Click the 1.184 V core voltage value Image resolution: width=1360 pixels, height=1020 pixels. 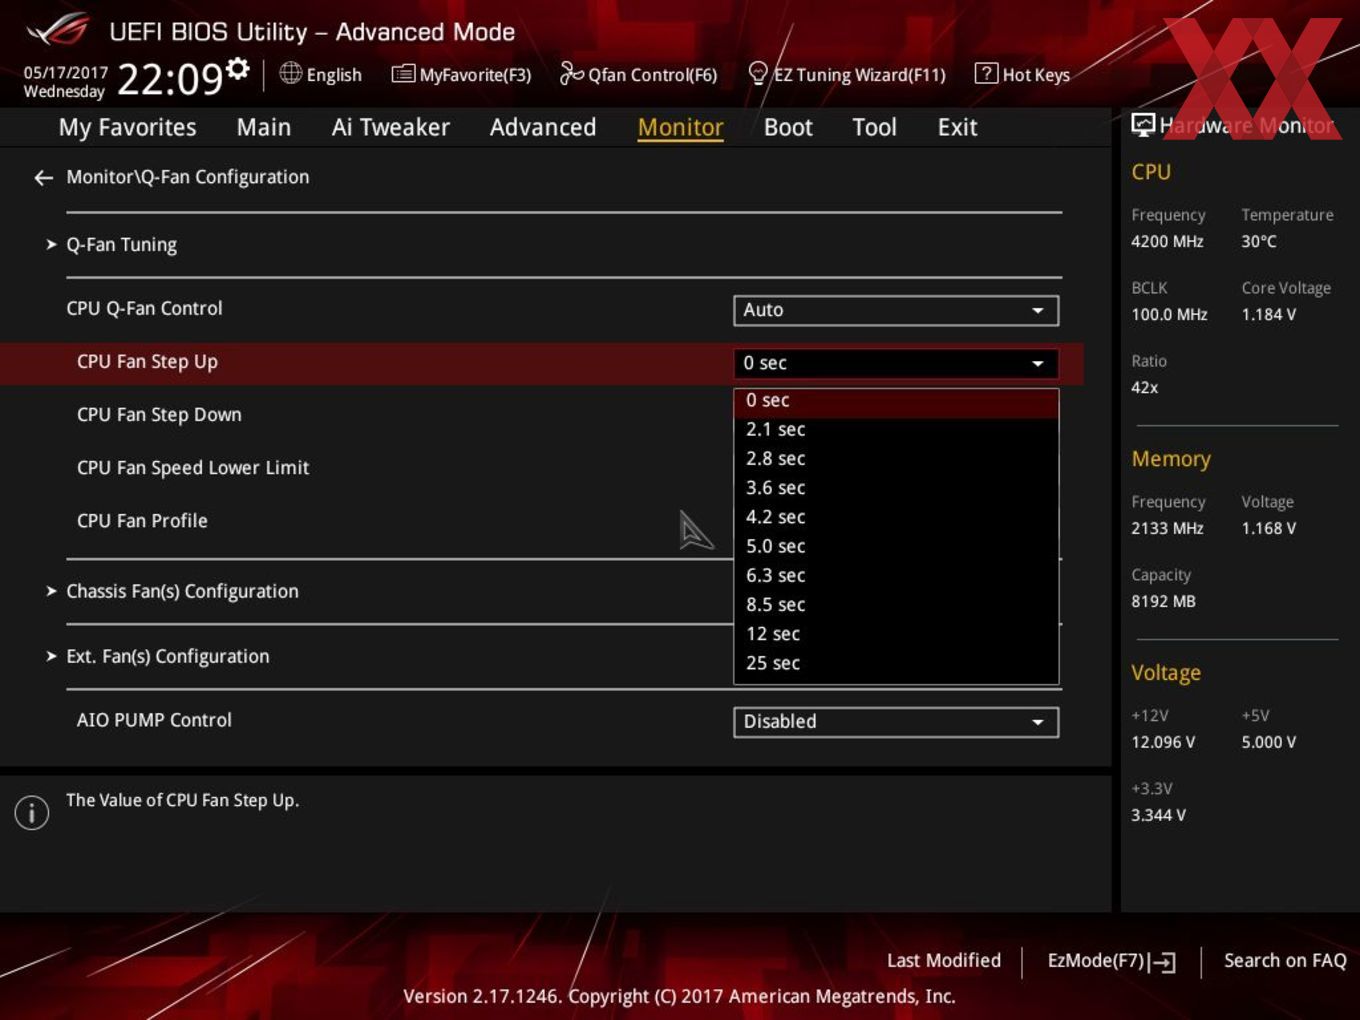click(x=1268, y=315)
